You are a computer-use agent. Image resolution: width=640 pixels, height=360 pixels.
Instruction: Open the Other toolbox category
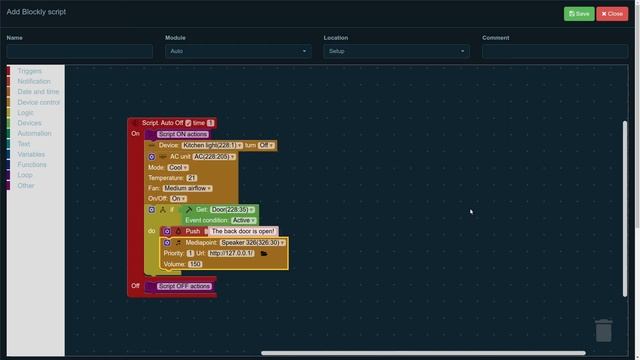(25, 186)
